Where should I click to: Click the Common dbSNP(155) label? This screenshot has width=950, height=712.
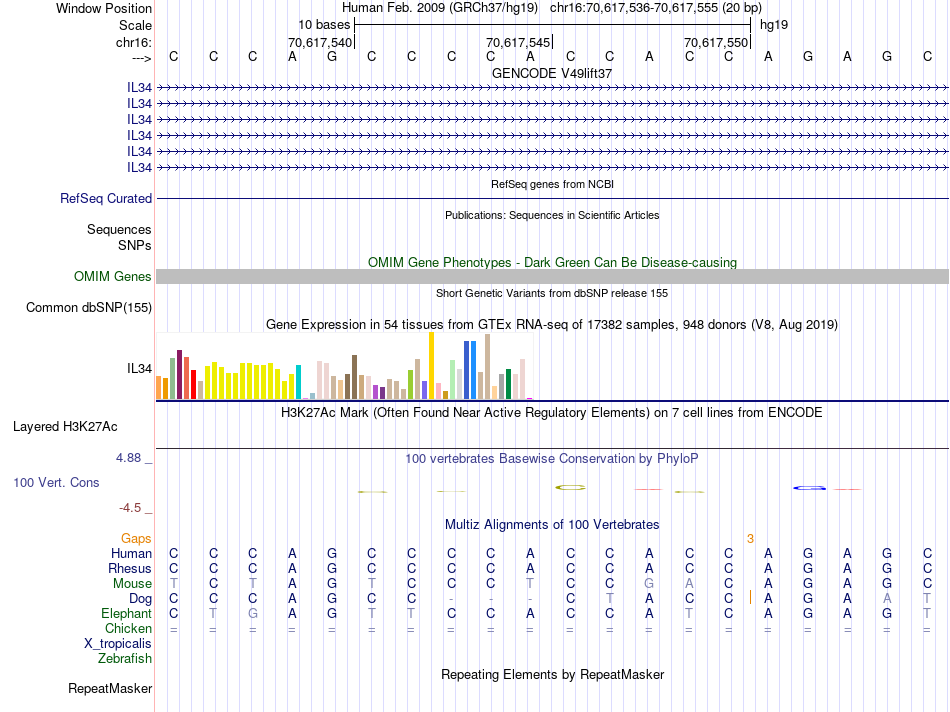point(89,308)
